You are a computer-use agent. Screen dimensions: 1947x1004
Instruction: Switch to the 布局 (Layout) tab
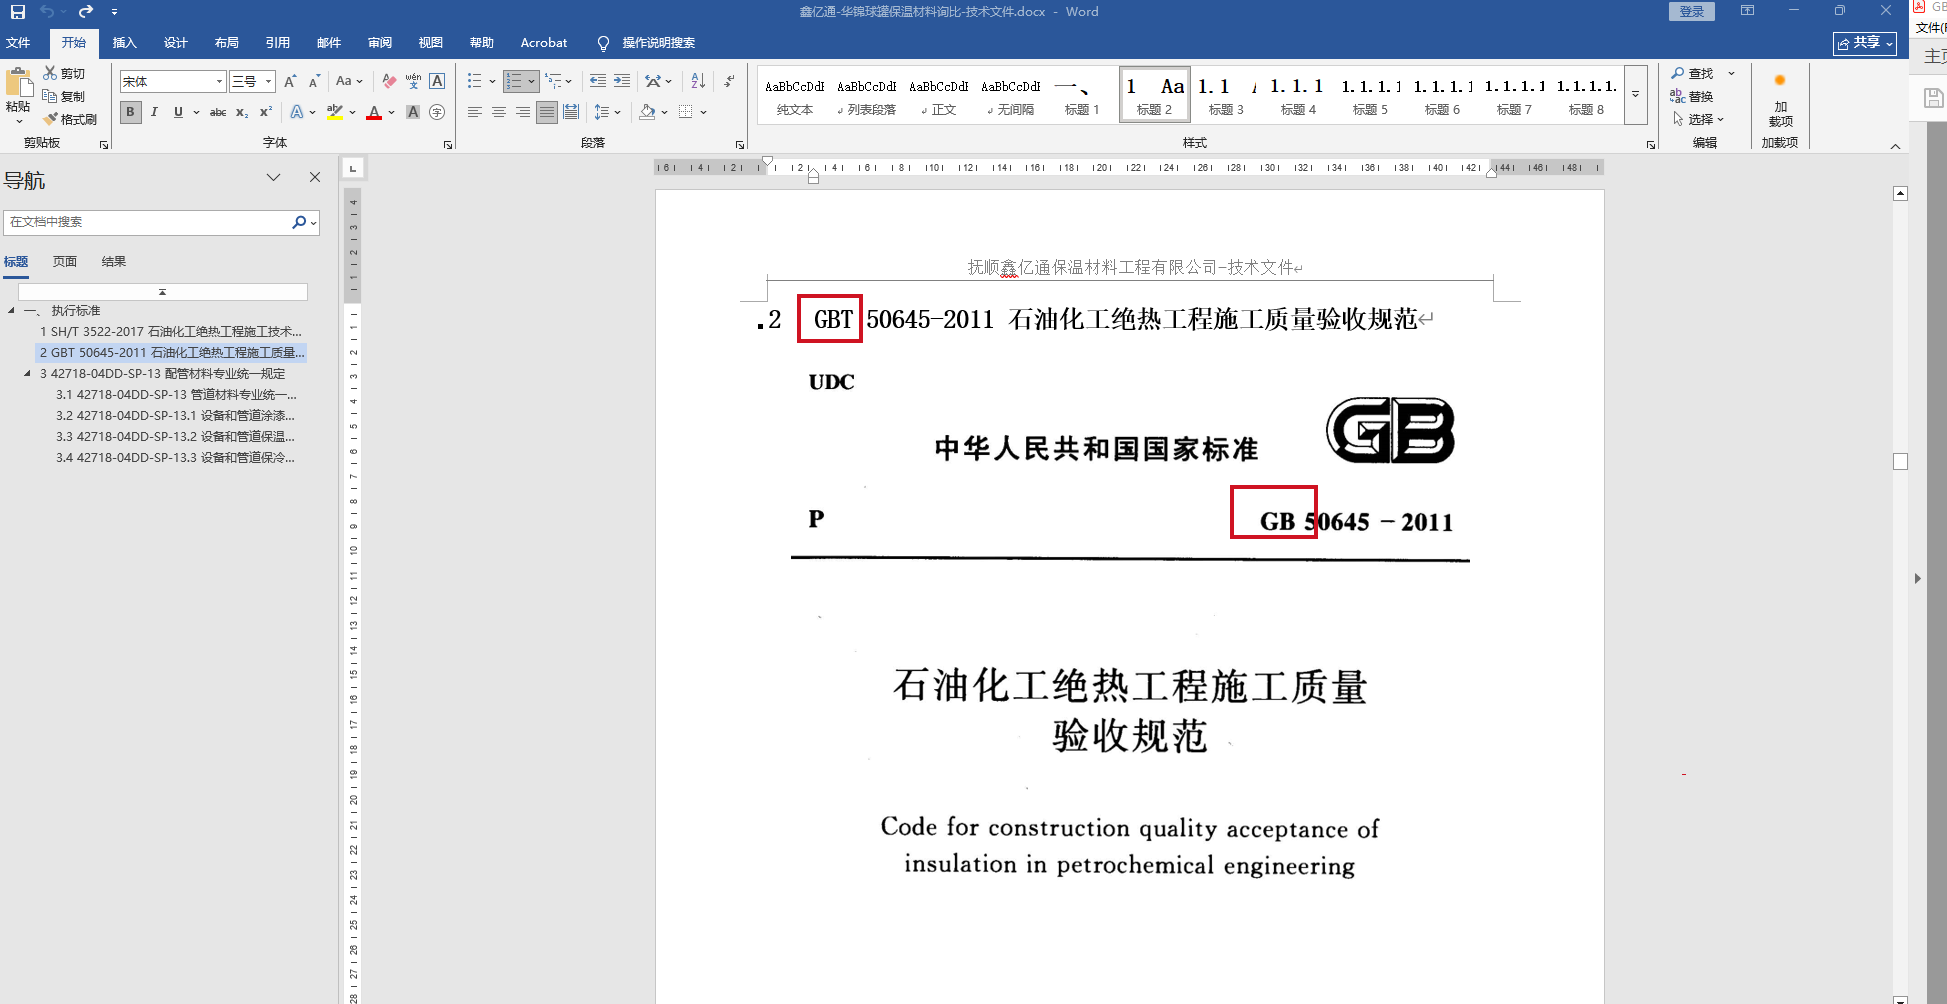click(226, 43)
